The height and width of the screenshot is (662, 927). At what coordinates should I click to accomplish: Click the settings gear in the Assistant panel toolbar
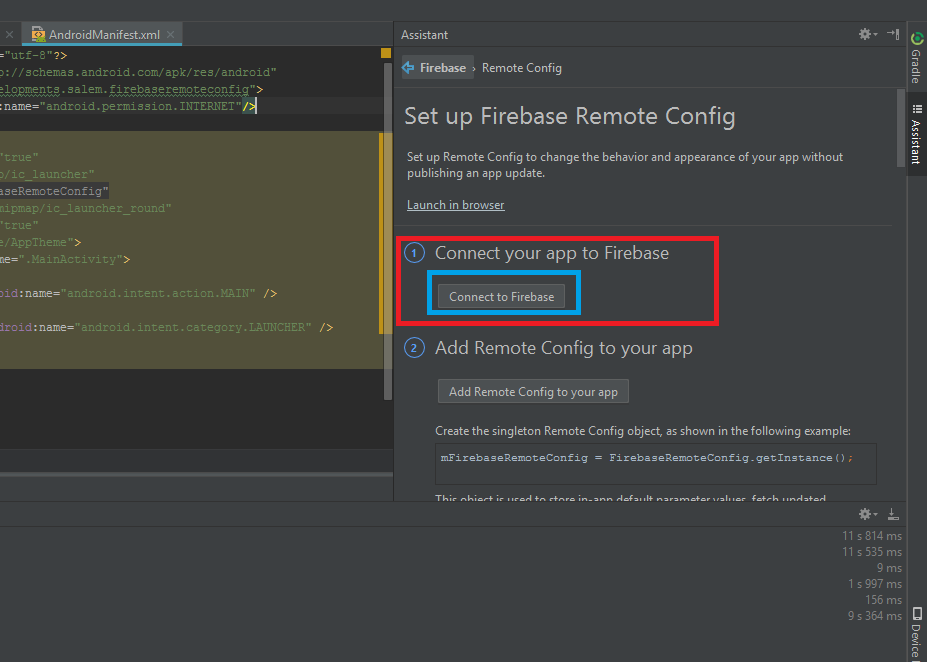(864, 33)
